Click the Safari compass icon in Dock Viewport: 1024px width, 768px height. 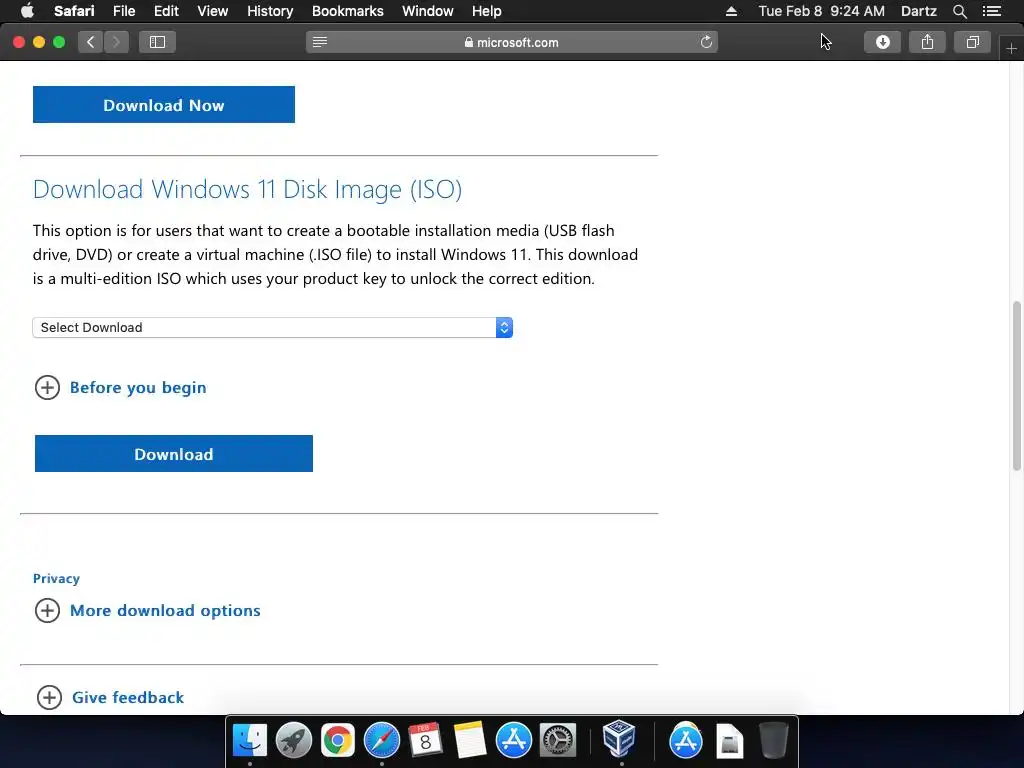point(381,740)
